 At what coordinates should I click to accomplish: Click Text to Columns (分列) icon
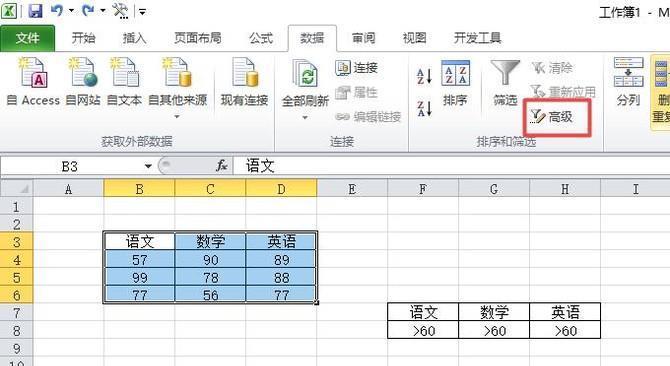click(x=628, y=82)
